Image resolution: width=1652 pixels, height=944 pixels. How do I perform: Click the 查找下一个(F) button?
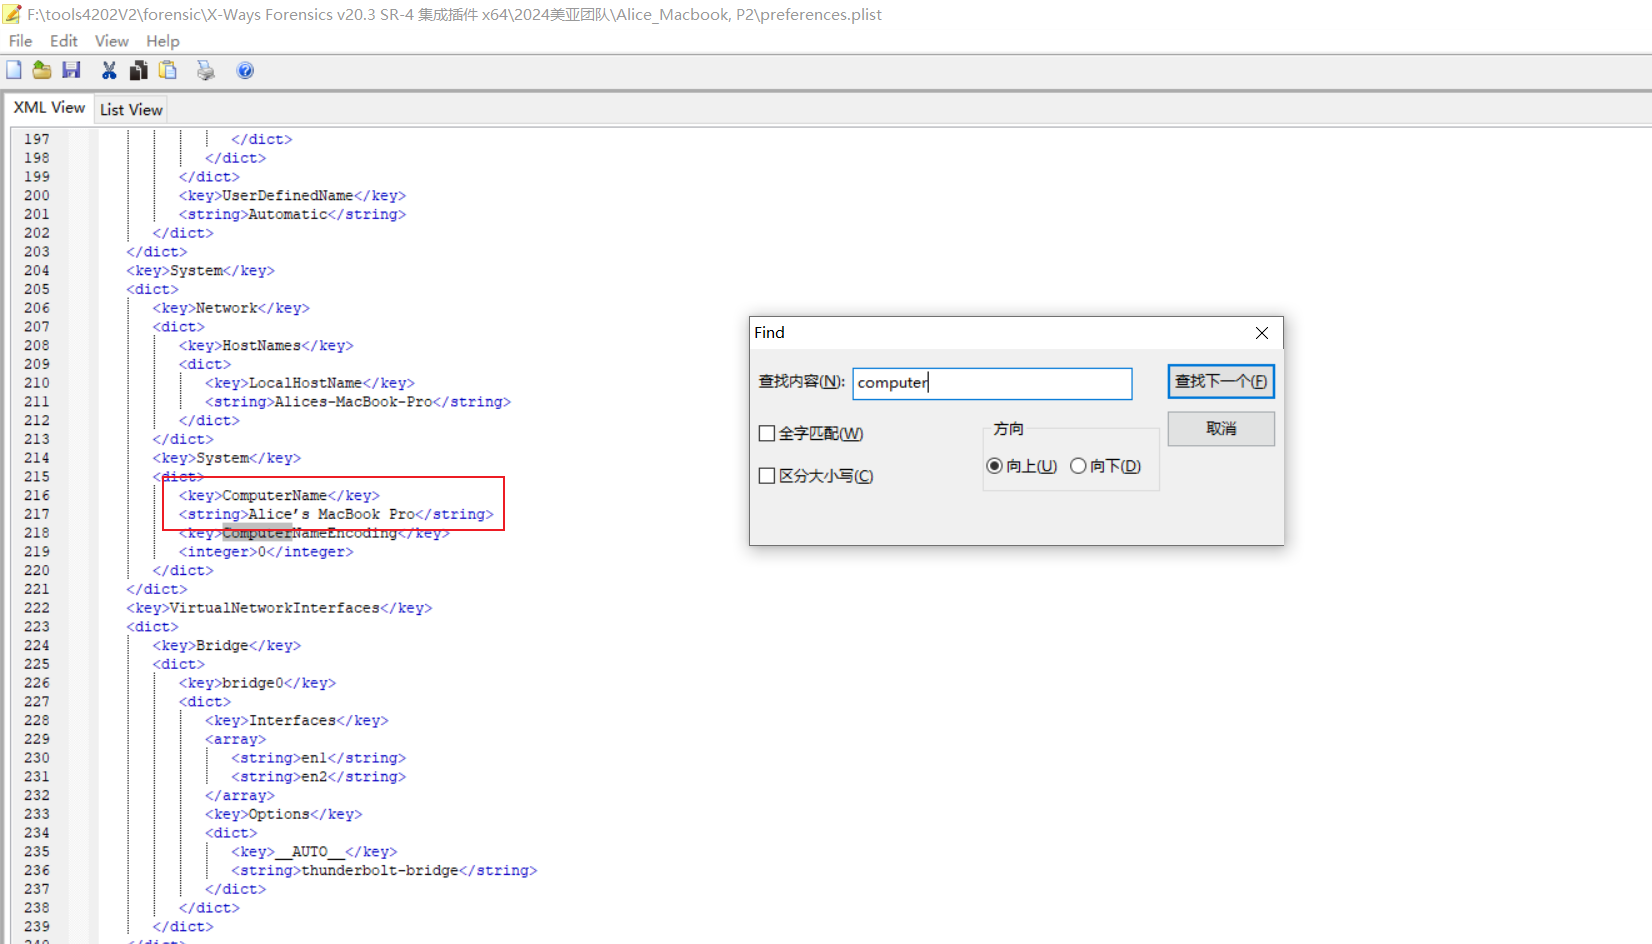point(1221,381)
